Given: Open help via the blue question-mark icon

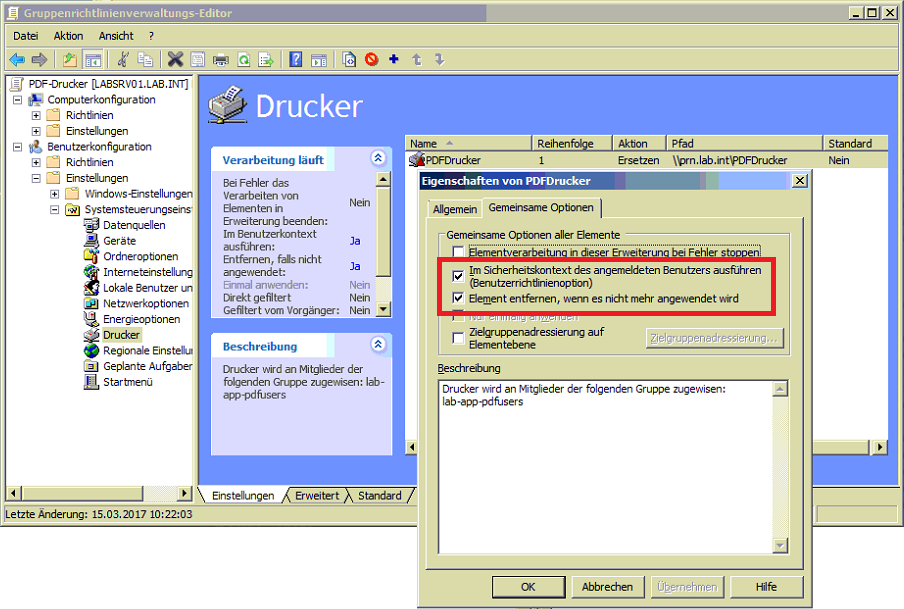Looking at the screenshot, I should click(x=296, y=60).
